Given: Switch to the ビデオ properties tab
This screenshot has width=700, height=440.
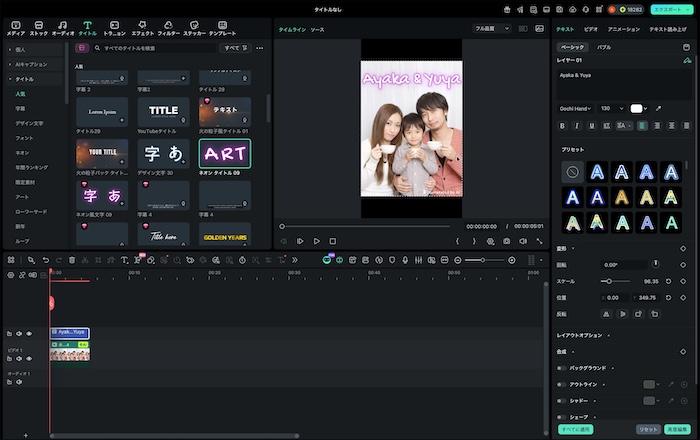Looking at the screenshot, I should 591,29.
